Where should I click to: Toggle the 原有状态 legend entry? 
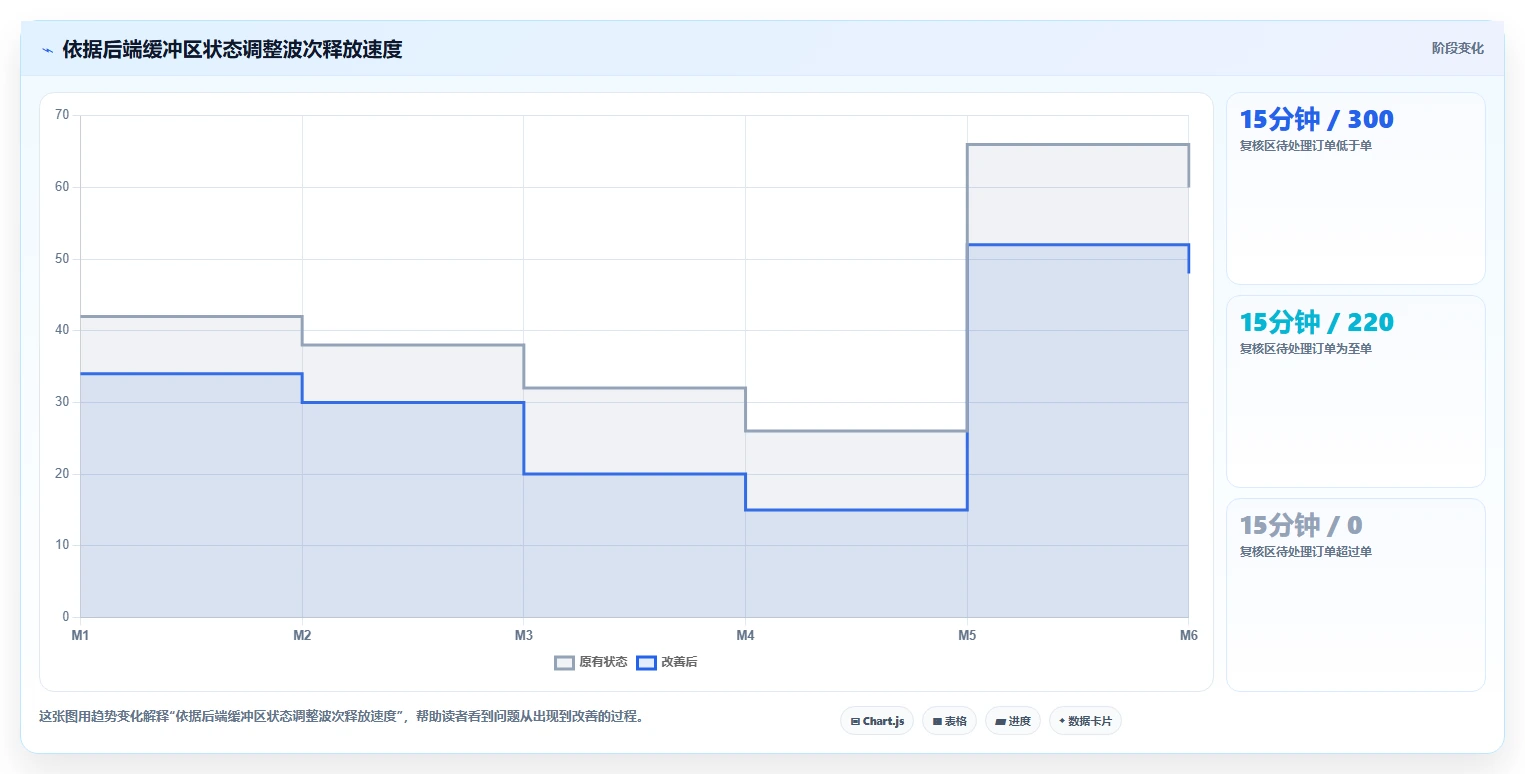point(591,662)
